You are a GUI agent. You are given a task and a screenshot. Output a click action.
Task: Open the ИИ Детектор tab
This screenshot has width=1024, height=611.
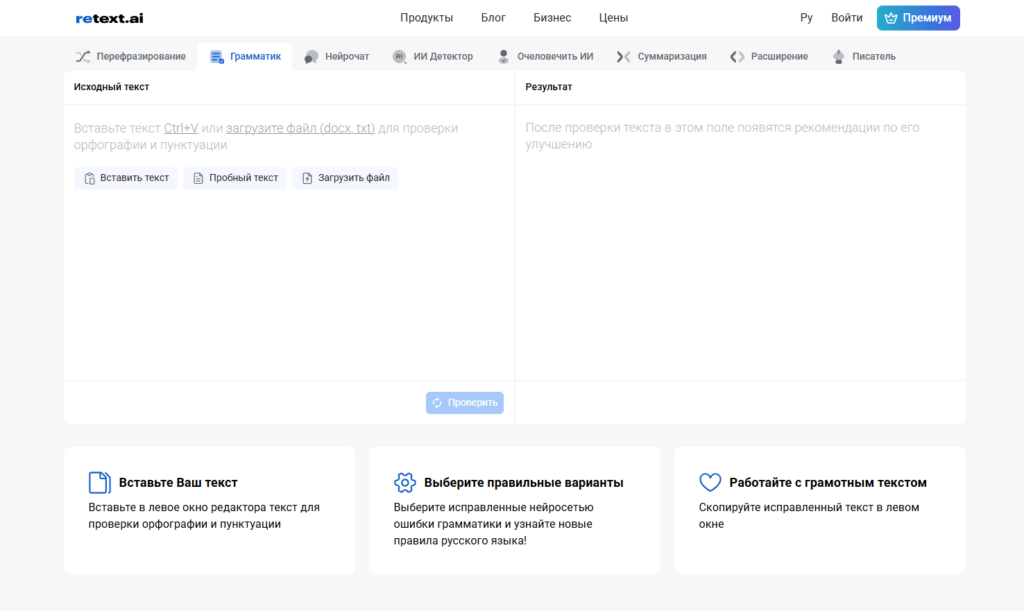point(432,57)
